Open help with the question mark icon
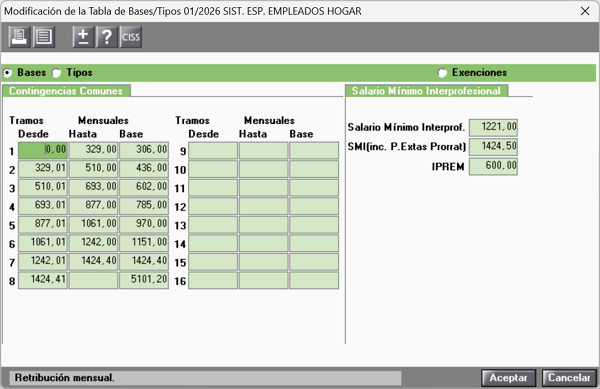600x389 pixels. pos(107,37)
